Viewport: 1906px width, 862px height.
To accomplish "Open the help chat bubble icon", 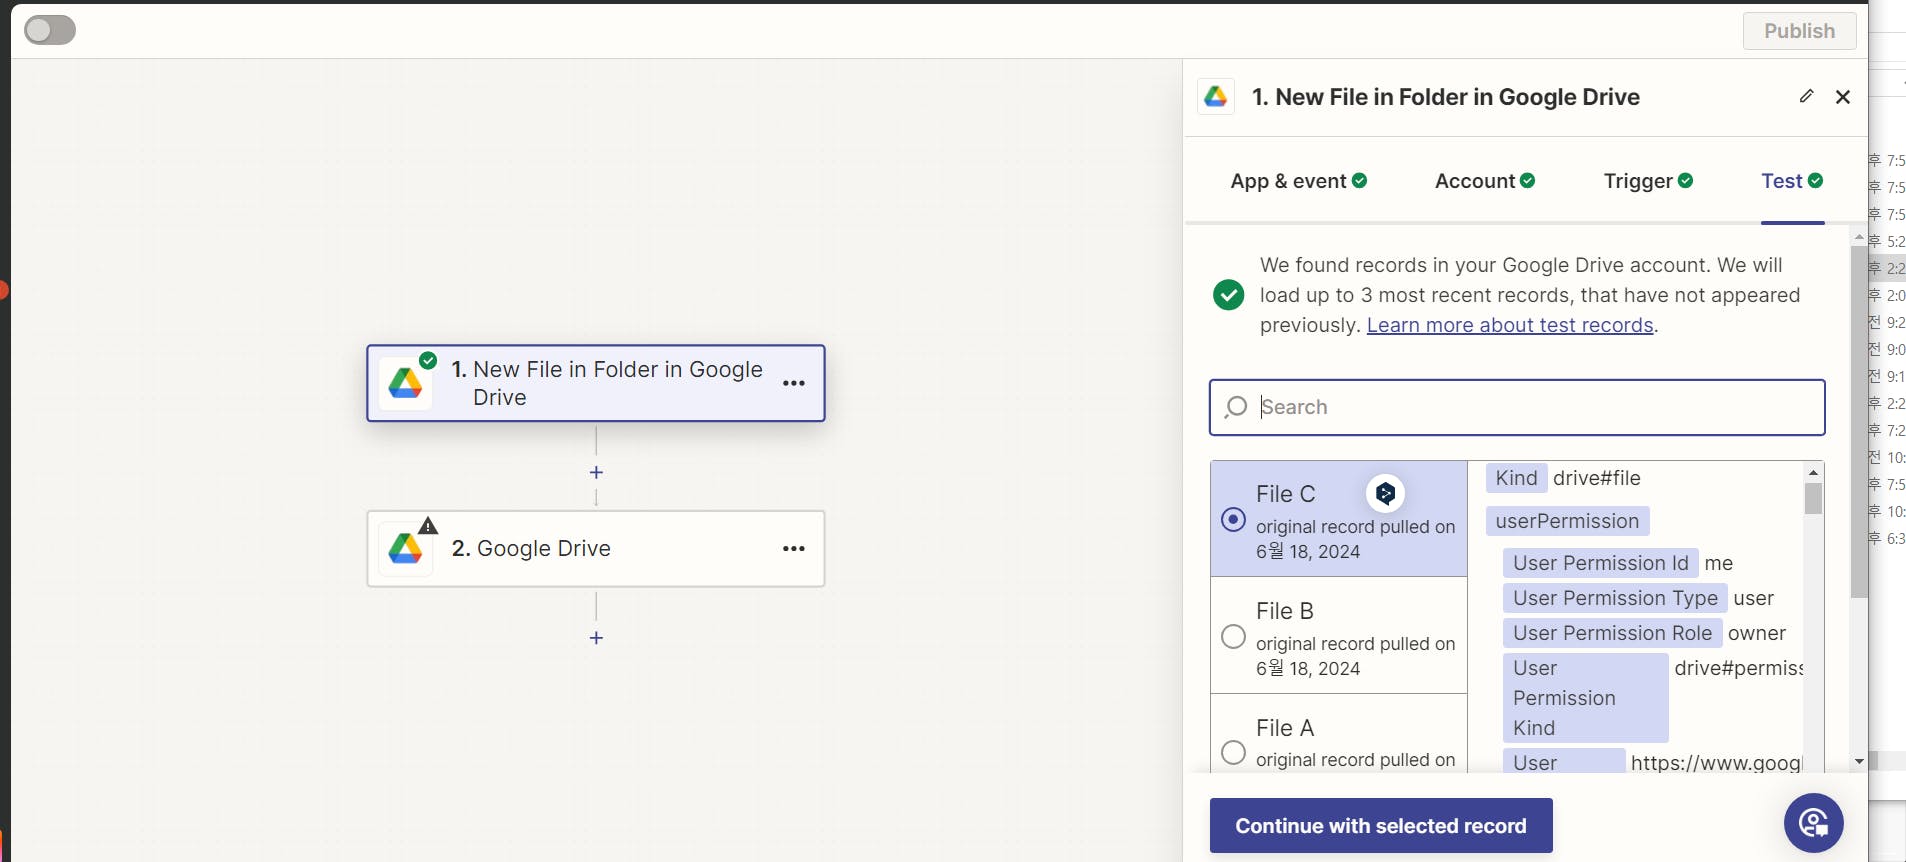I will pos(1813,823).
